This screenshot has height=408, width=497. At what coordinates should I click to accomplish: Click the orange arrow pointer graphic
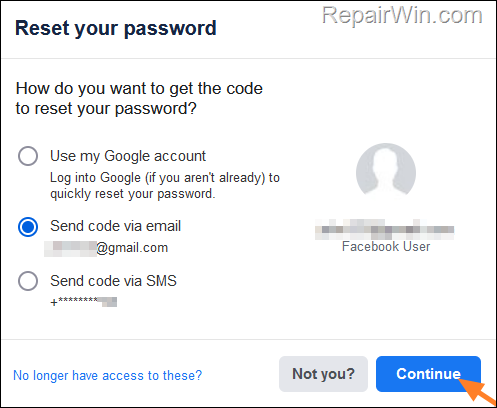(x=477, y=391)
